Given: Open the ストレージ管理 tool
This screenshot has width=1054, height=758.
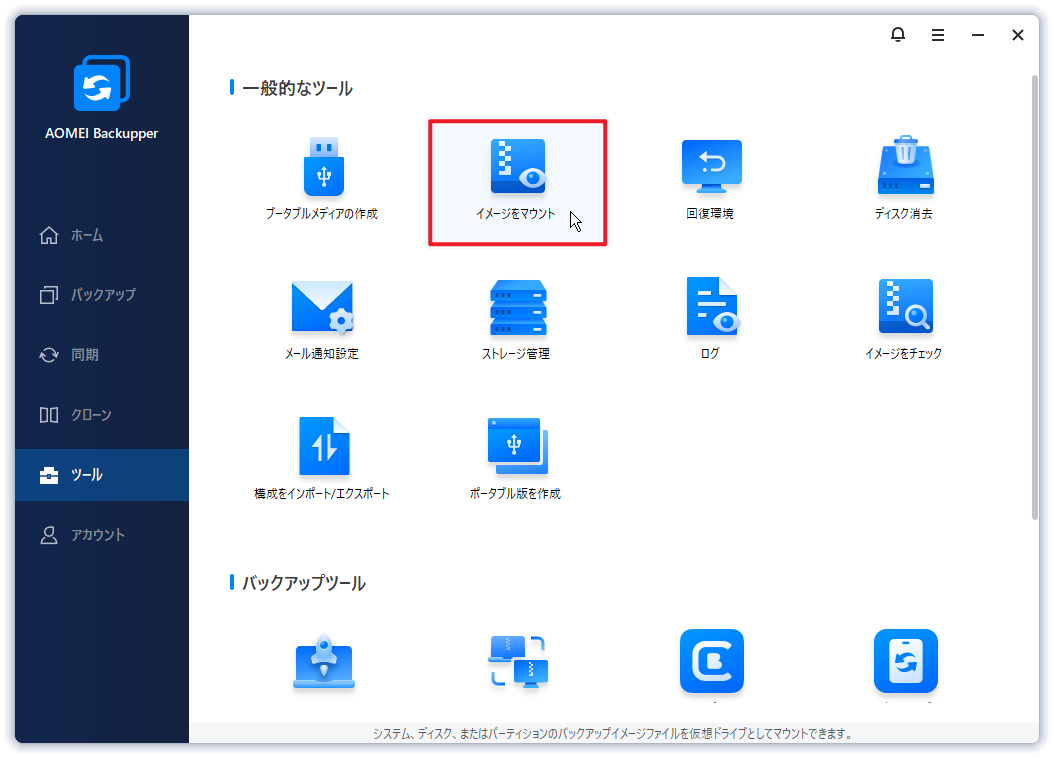Looking at the screenshot, I should click(x=517, y=319).
